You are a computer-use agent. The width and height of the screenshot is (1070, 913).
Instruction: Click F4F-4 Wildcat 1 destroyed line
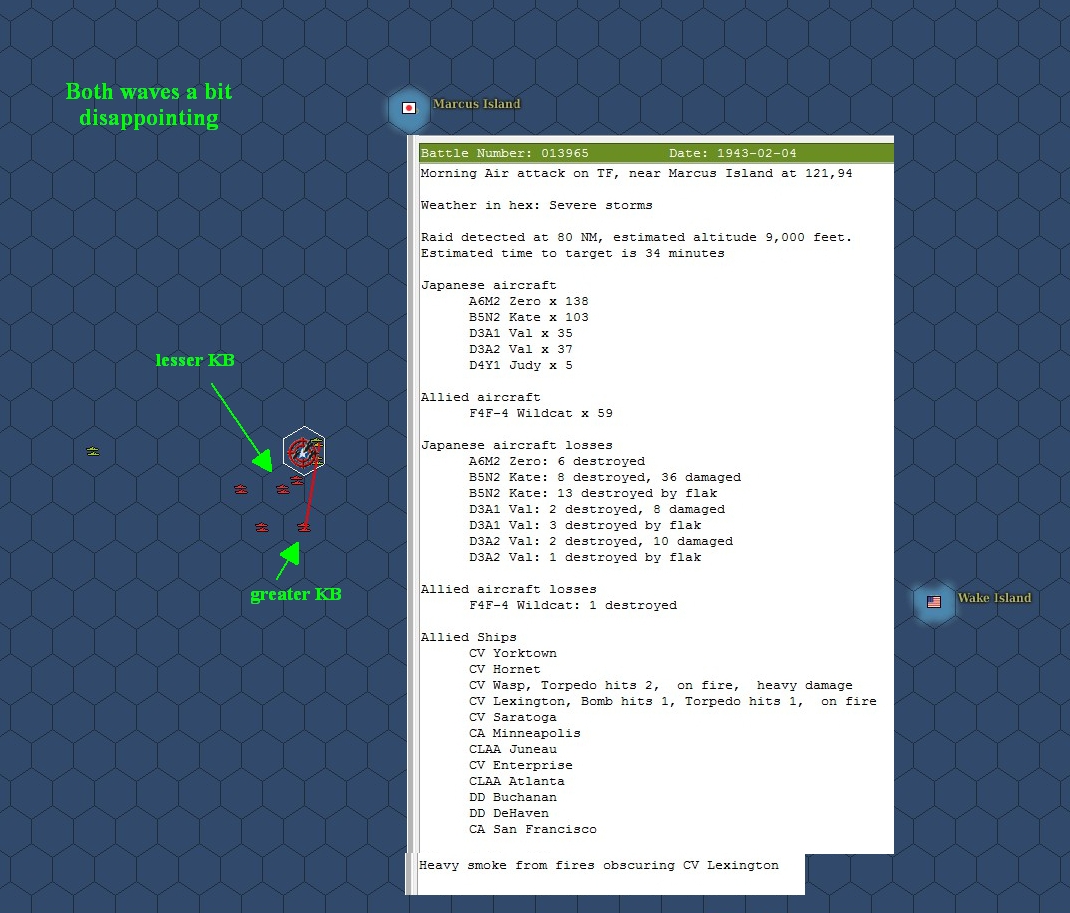[x=573, y=605]
